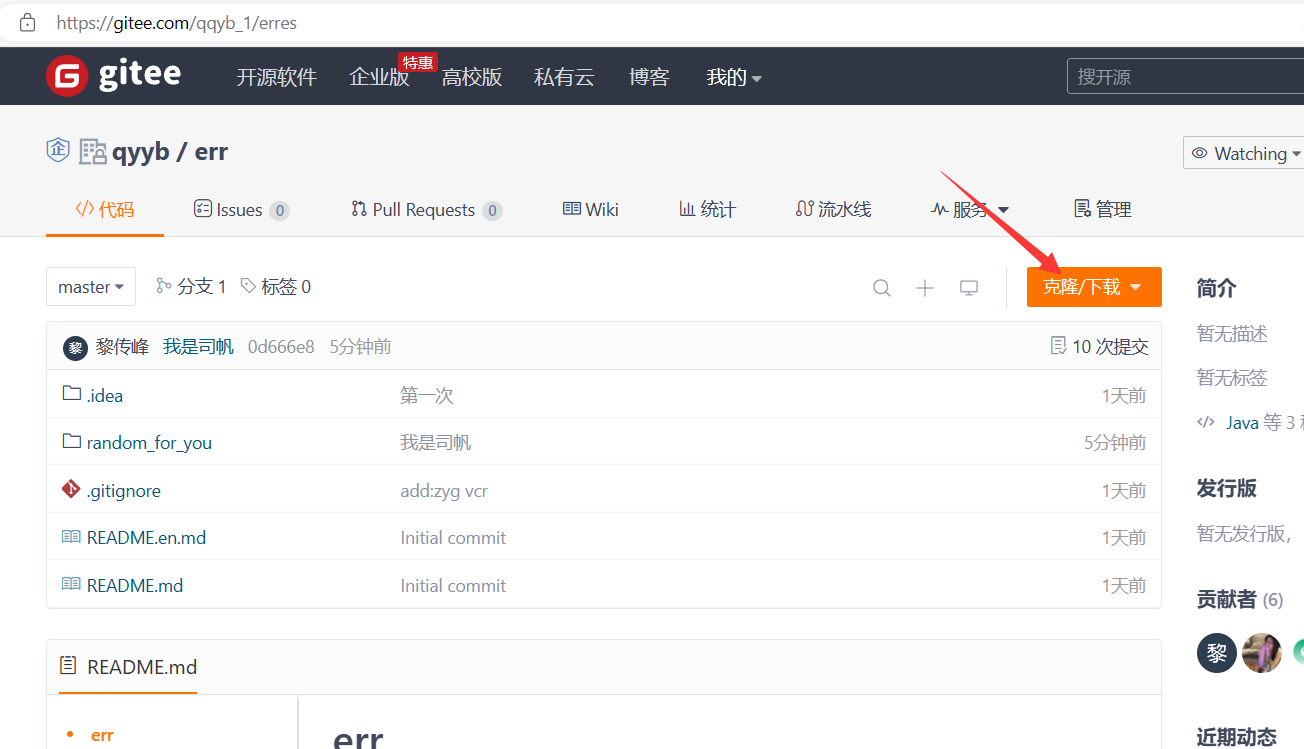Click the README.md panel header icon
Image resolution: width=1304 pixels, height=749 pixels.
[x=68, y=666]
